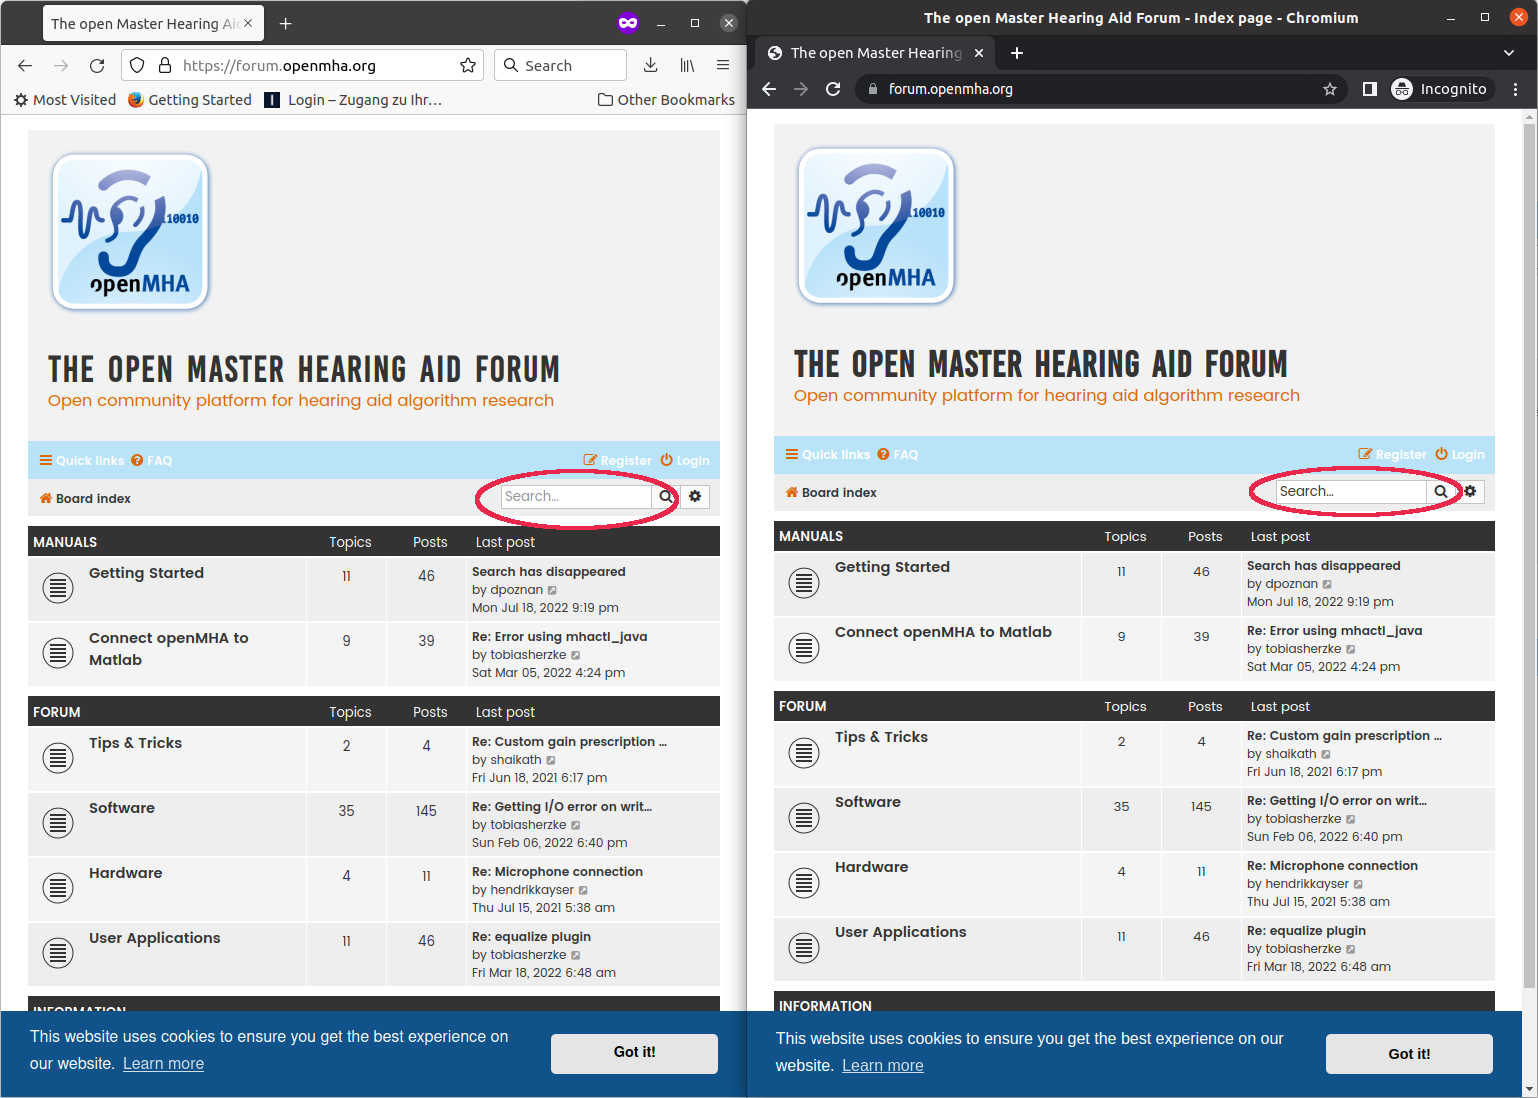Click Login link in Chromium forum
Screen dimensions: 1538x1098
[x=1460, y=455]
